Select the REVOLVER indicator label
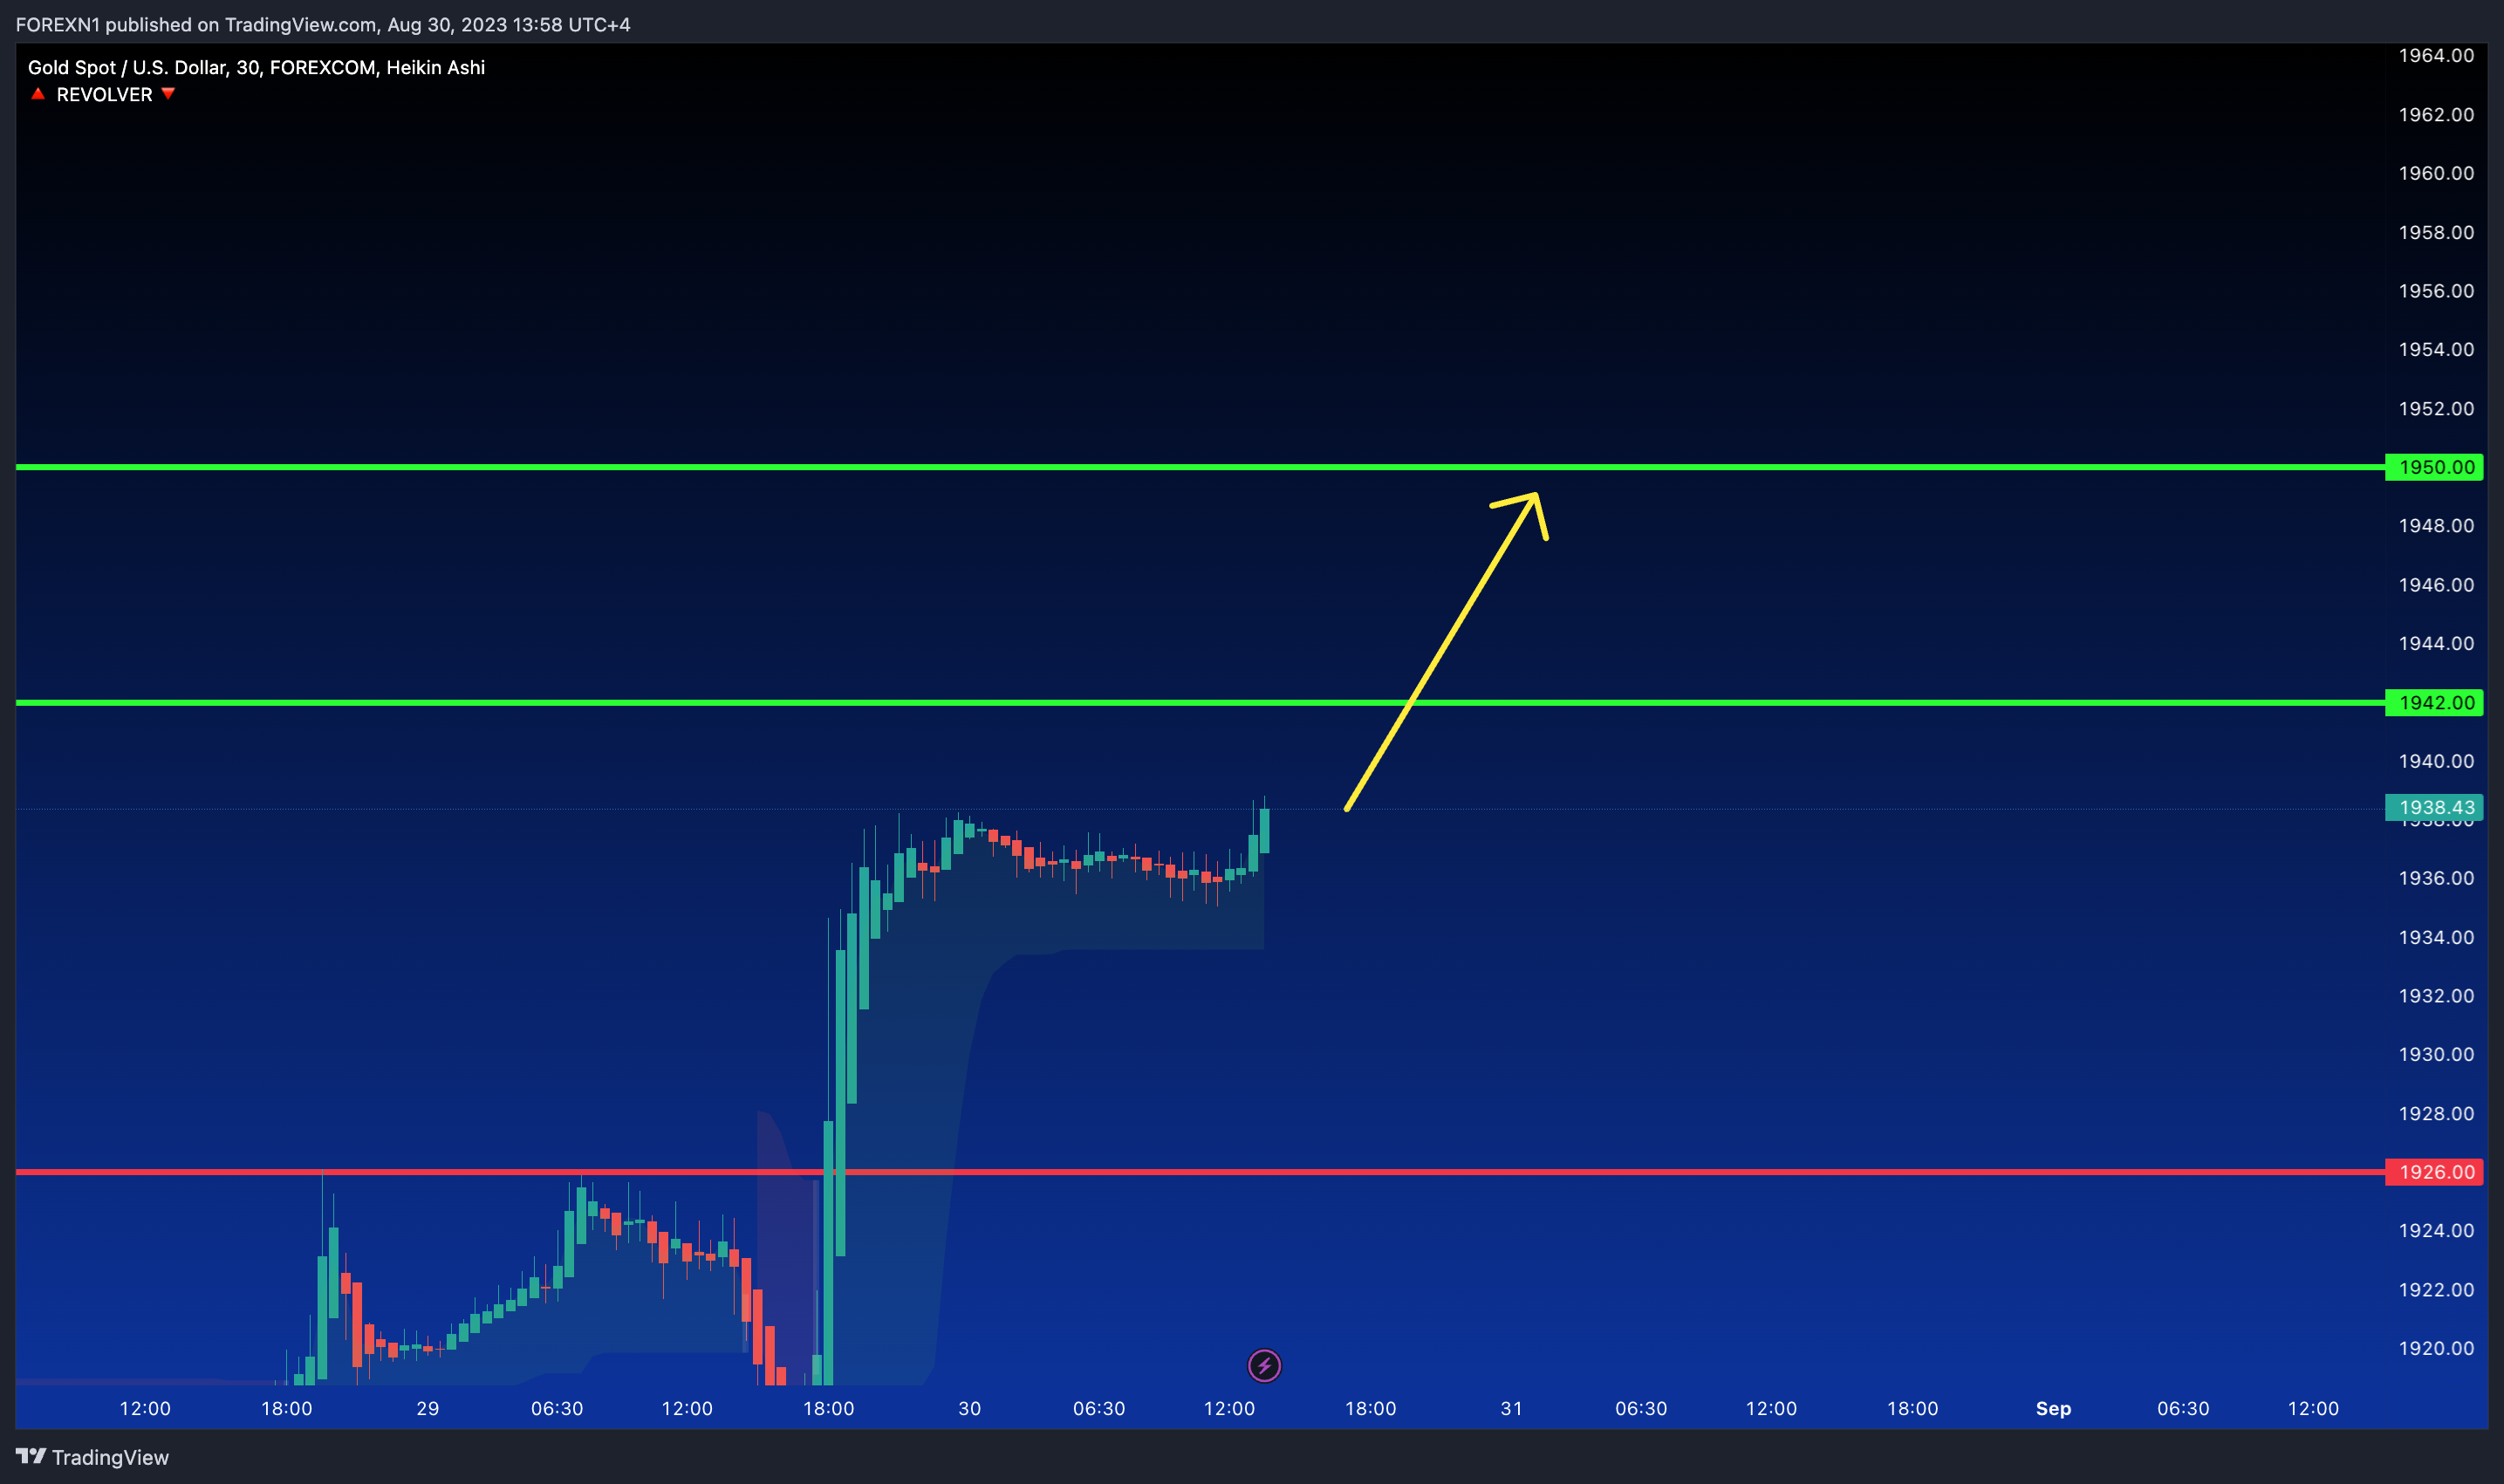2504x1484 pixels. [x=104, y=94]
